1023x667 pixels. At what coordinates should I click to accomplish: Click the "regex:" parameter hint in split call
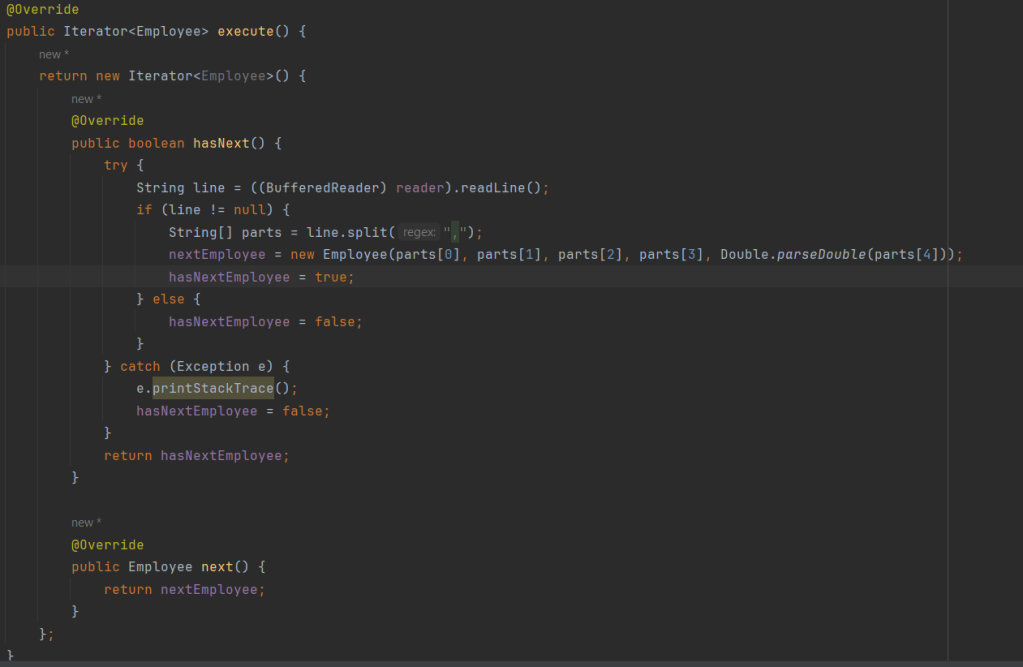(x=419, y=233)
